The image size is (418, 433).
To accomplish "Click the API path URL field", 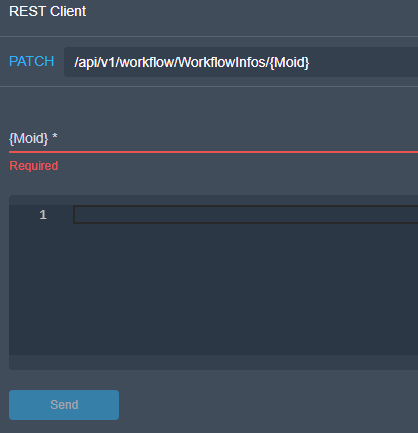I will [x=241, y=62].
